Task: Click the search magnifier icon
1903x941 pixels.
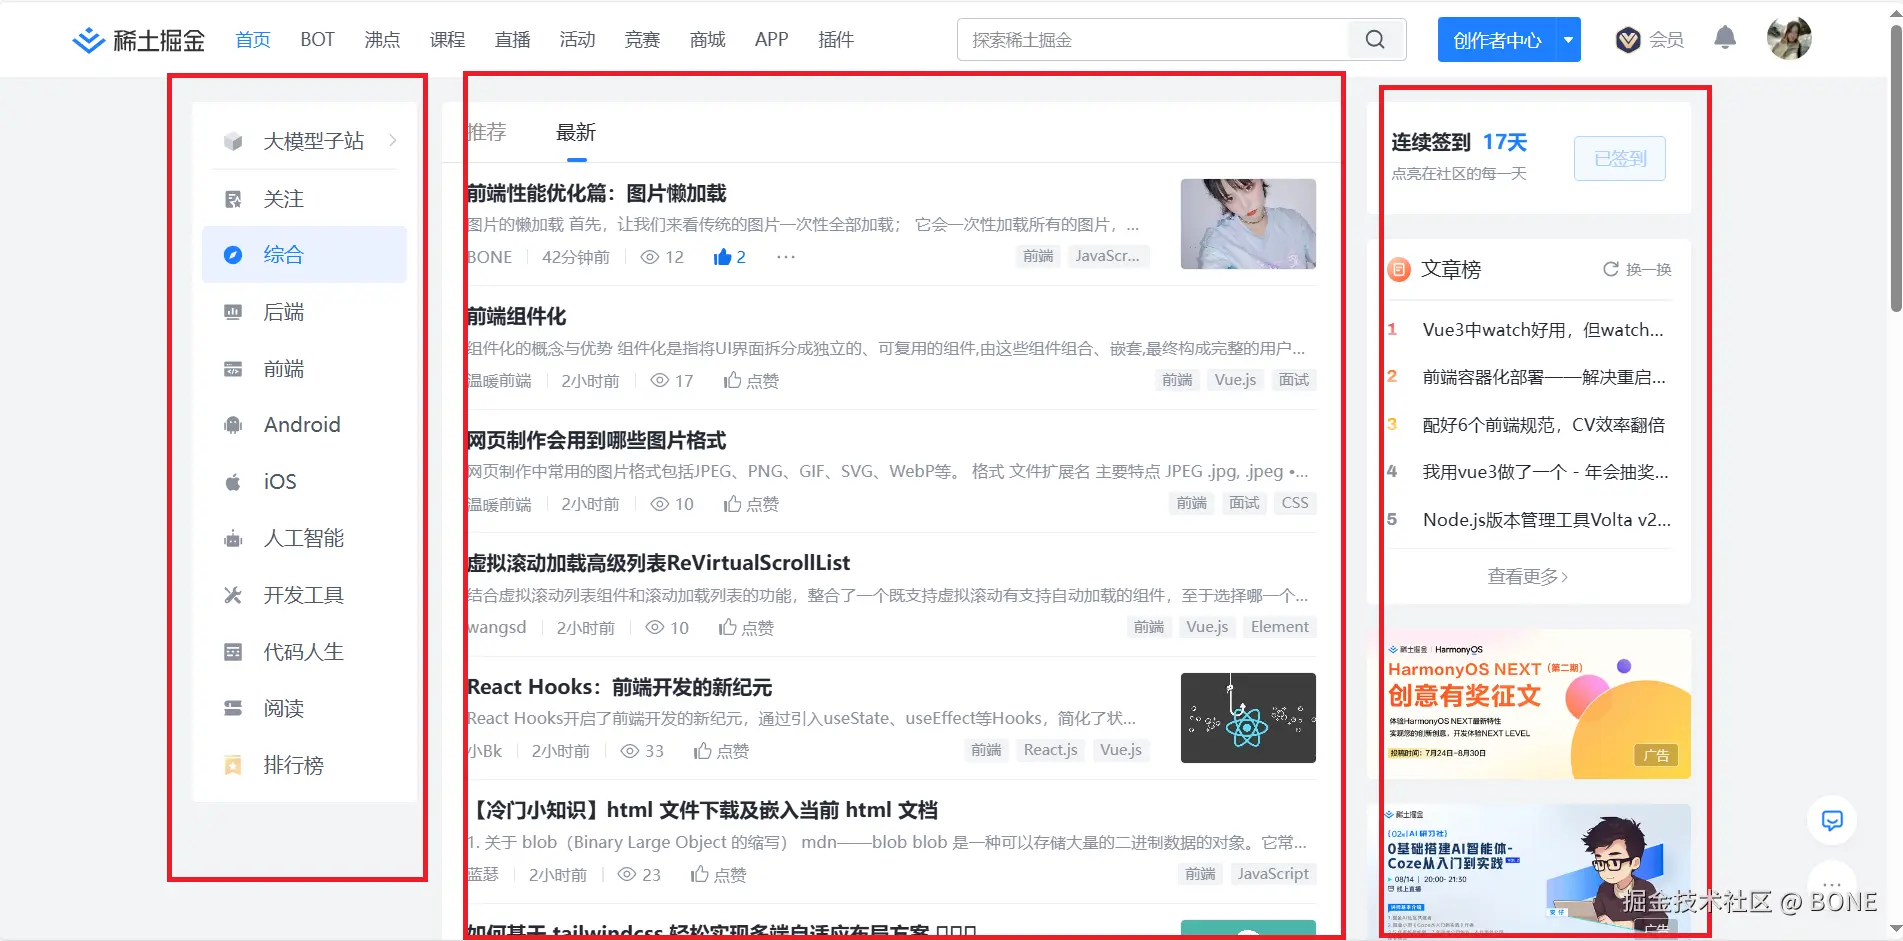Action: [x=1374, y=39]
